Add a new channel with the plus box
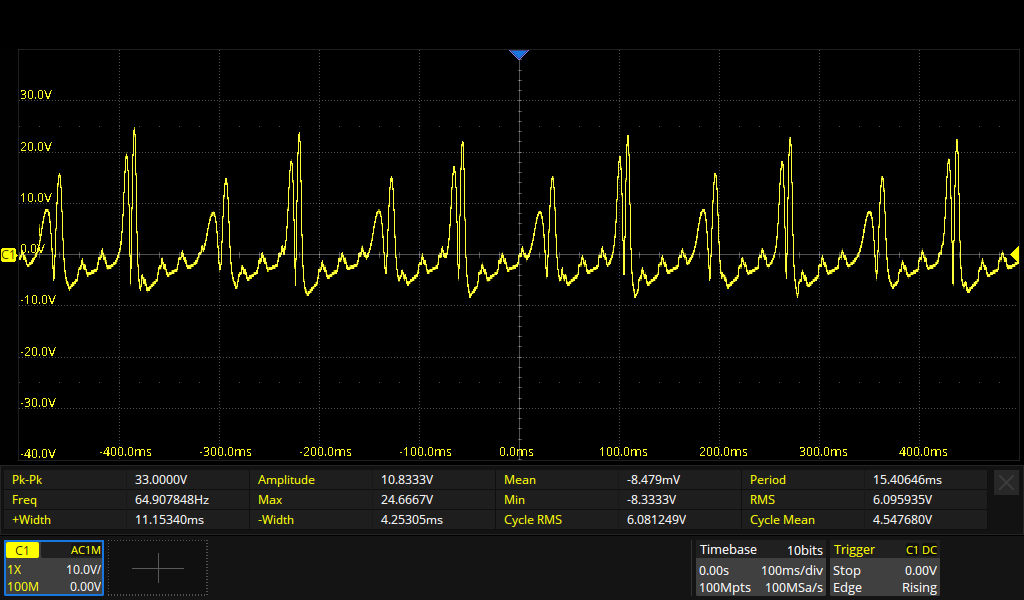 (158, 568)
